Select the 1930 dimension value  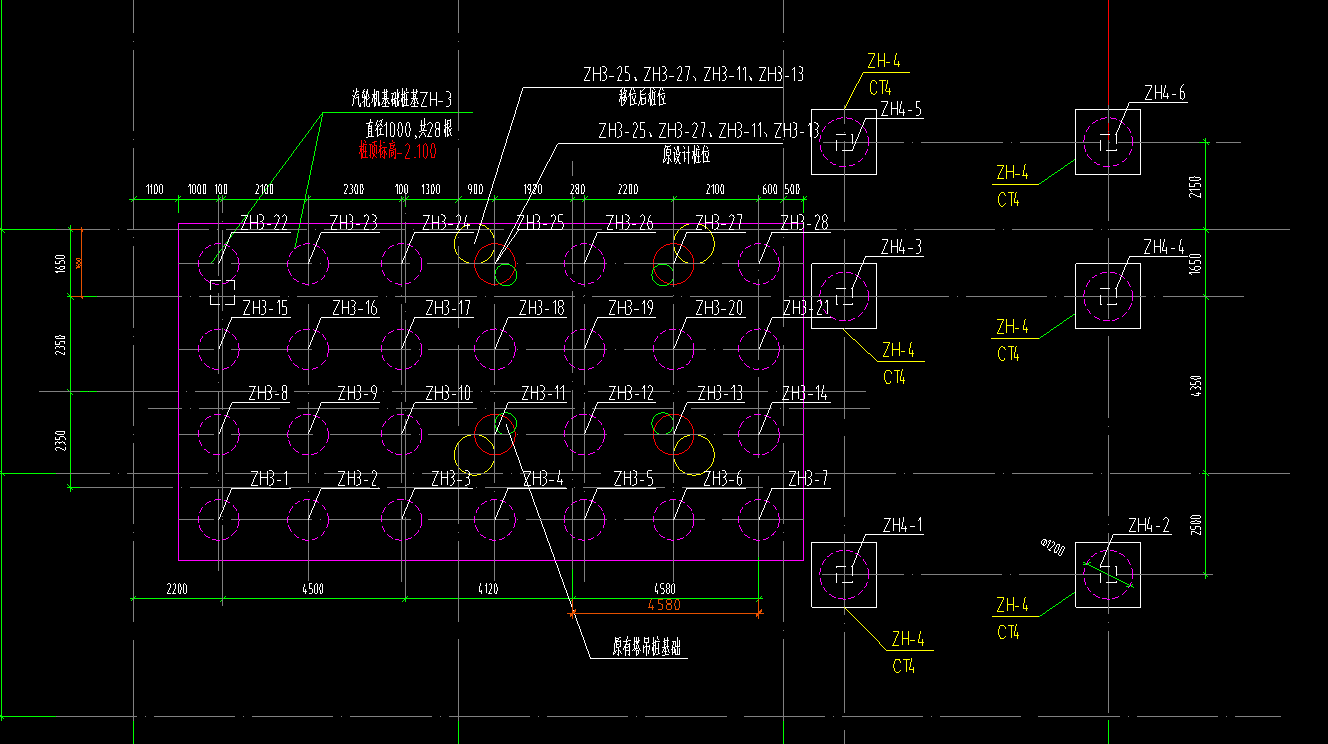(533, 189)
